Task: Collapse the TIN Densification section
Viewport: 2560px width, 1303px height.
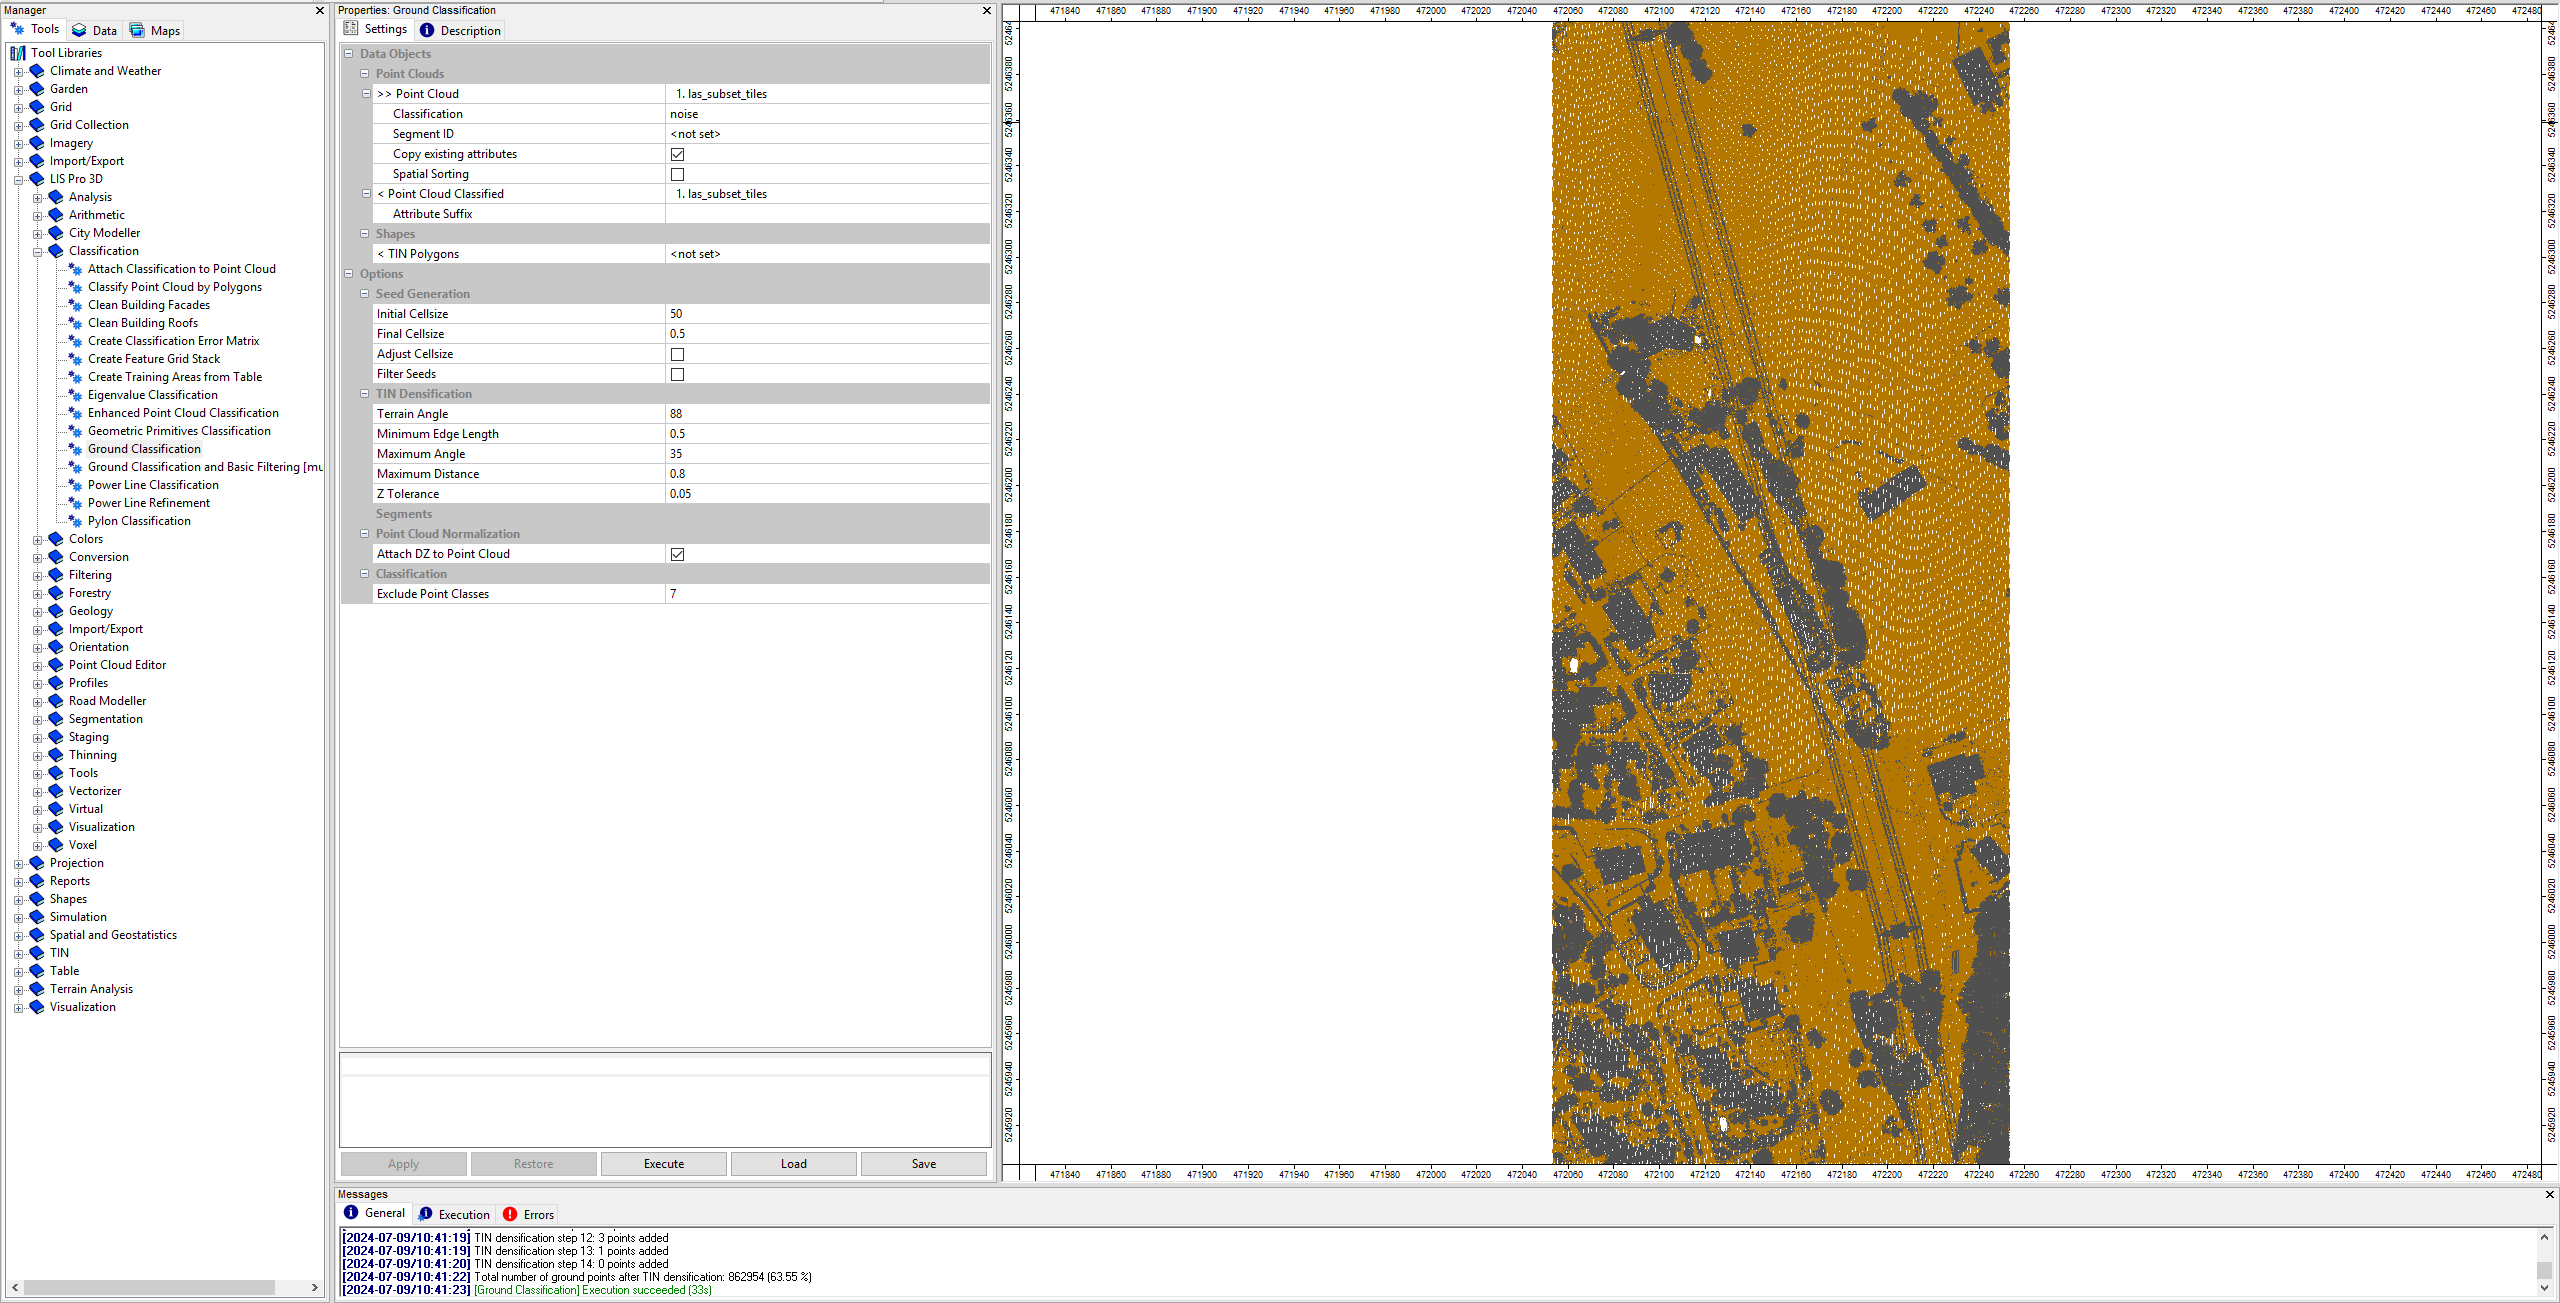Action: tap(365, 394)
